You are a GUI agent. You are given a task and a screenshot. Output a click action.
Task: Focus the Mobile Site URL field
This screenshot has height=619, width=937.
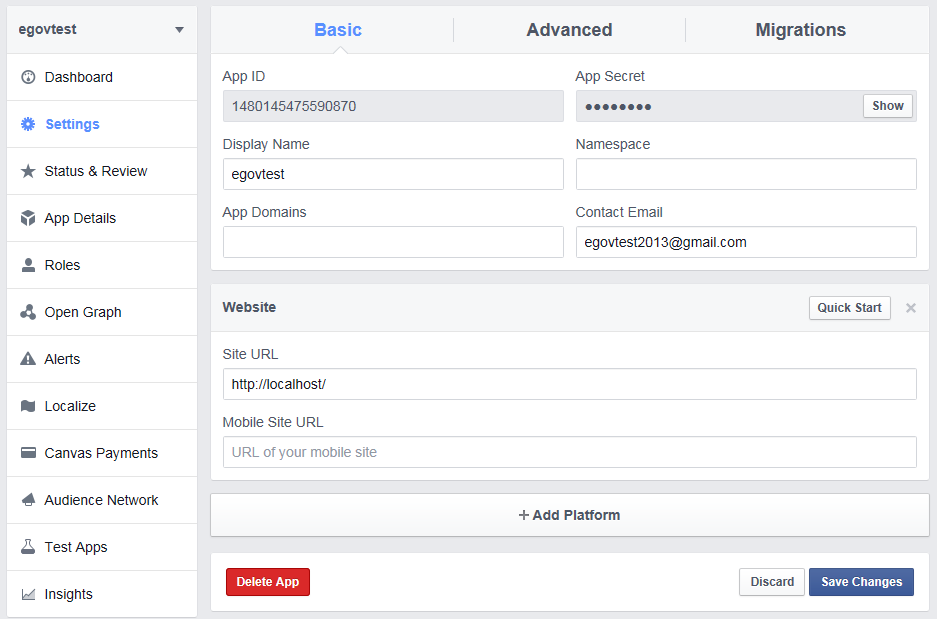point(569,452)
